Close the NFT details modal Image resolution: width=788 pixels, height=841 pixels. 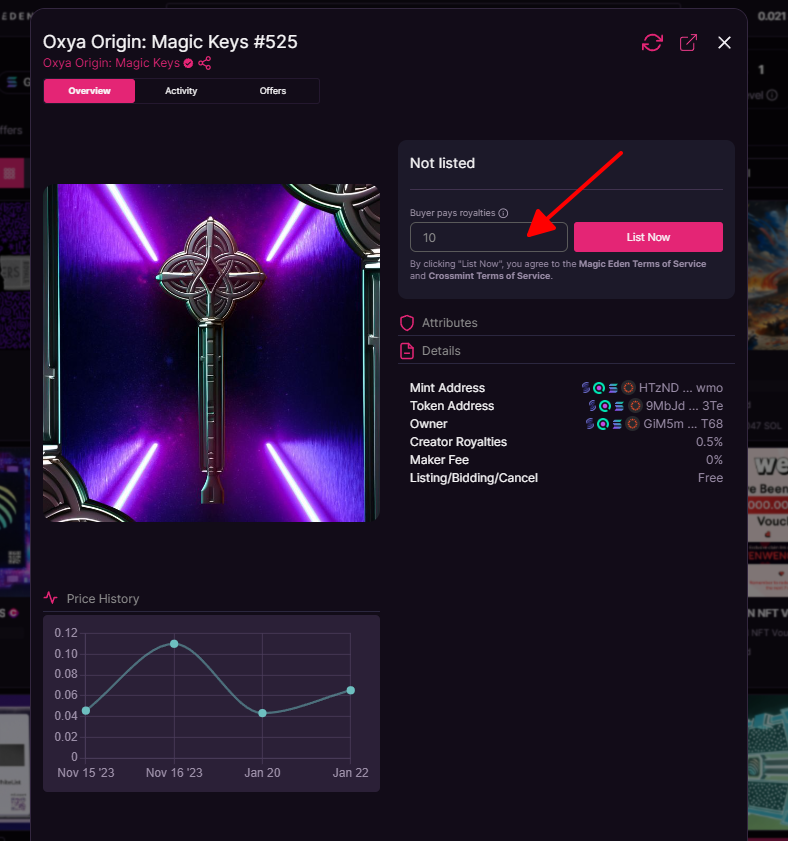[x=724, y=42]
